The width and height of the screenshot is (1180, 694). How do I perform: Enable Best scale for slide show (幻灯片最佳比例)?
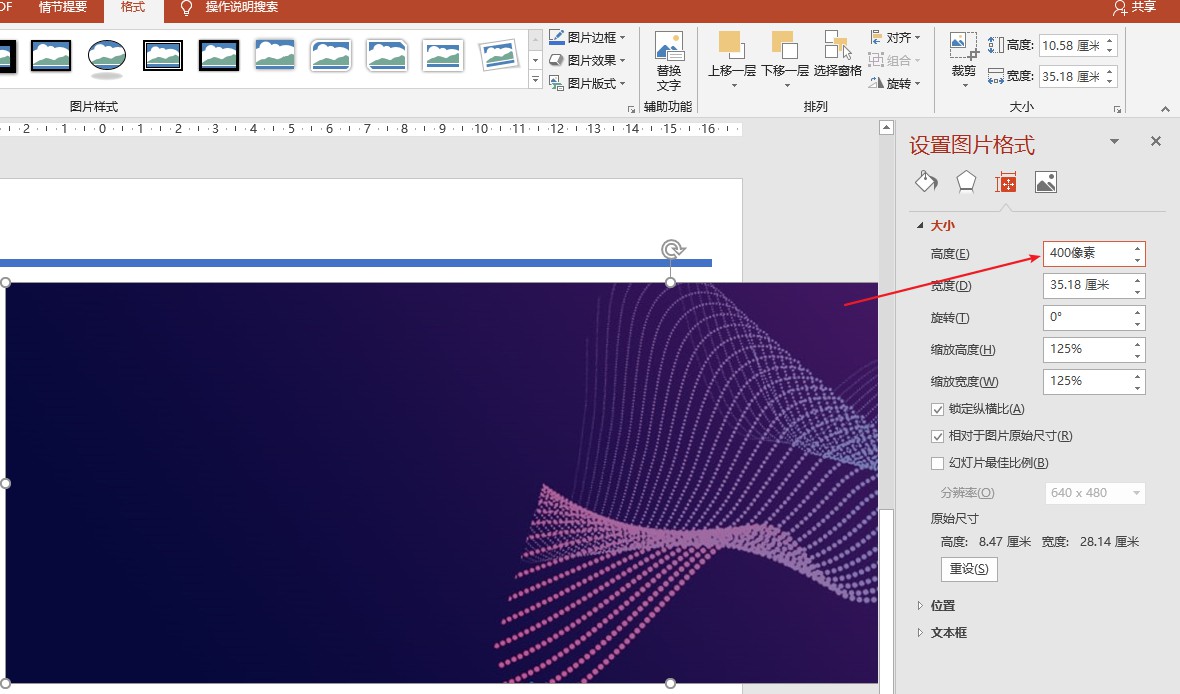(x=937, y=463)
